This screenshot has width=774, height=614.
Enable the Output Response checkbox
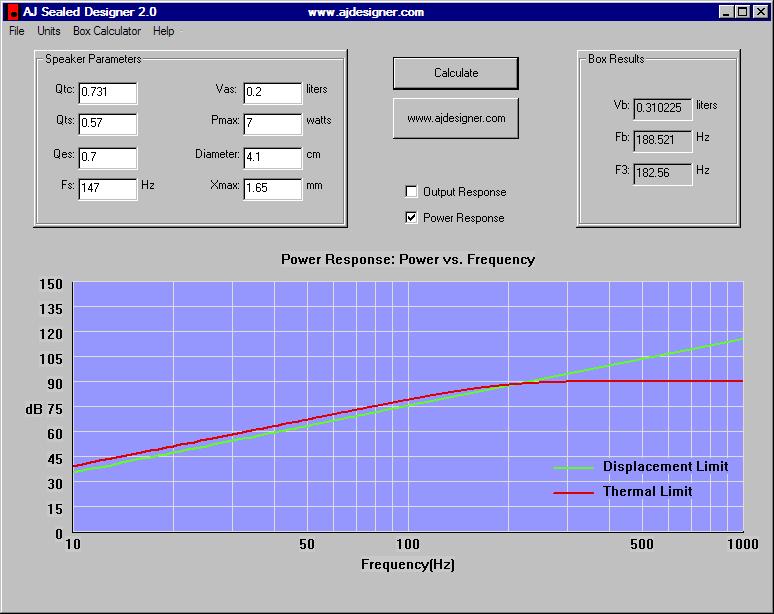tap(411, 192)
